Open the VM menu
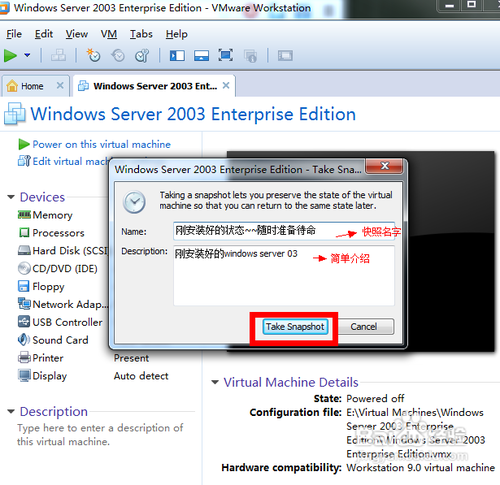 tap(109, 34)
